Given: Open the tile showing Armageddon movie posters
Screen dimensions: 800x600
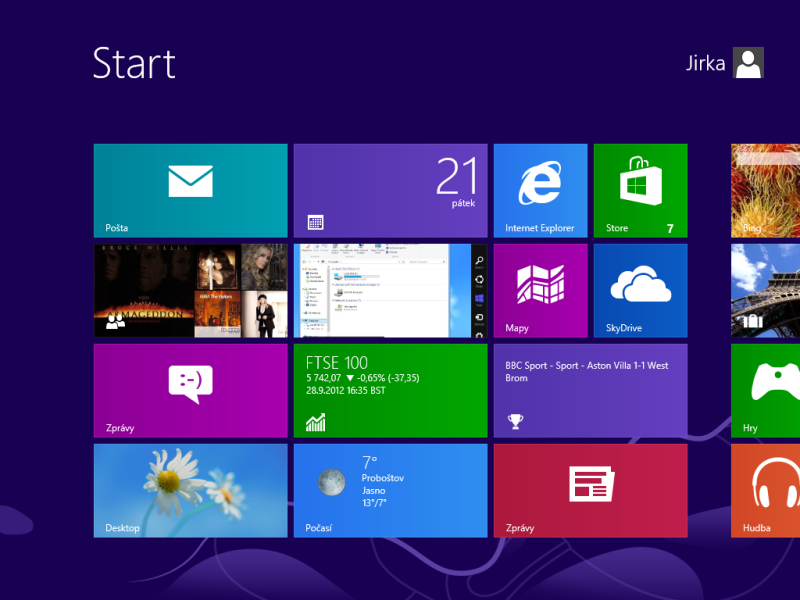Looking at the screenshot, I should (x=190, y=290).
